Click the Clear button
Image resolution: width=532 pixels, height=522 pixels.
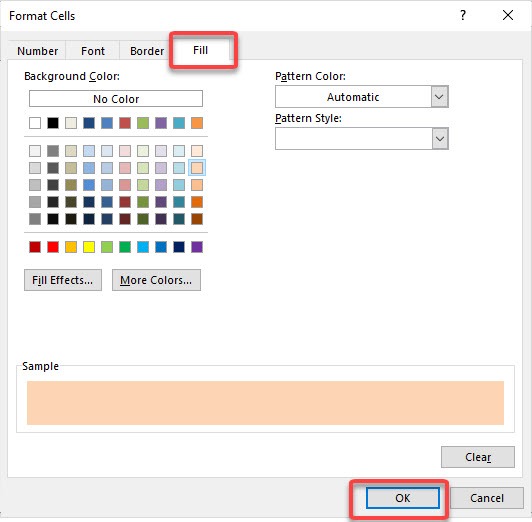[478, 457]
